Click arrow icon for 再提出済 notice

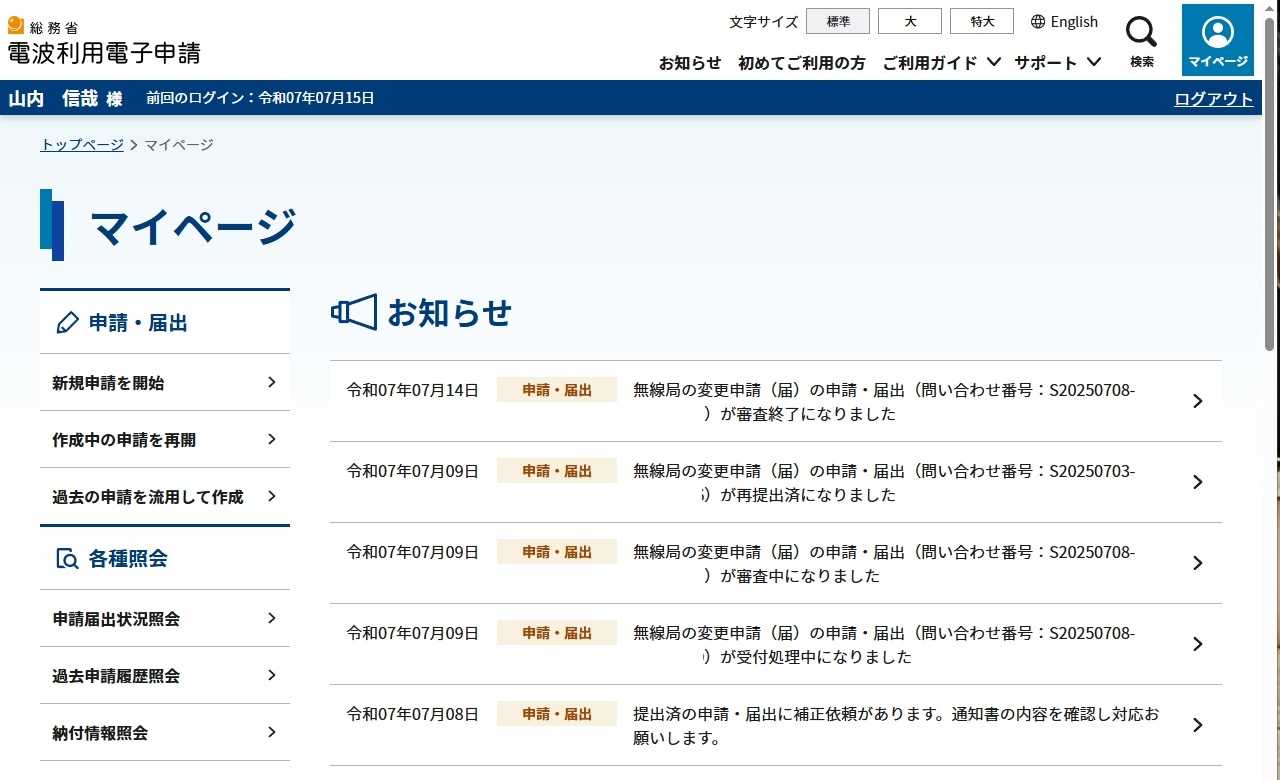[1197, 482]
